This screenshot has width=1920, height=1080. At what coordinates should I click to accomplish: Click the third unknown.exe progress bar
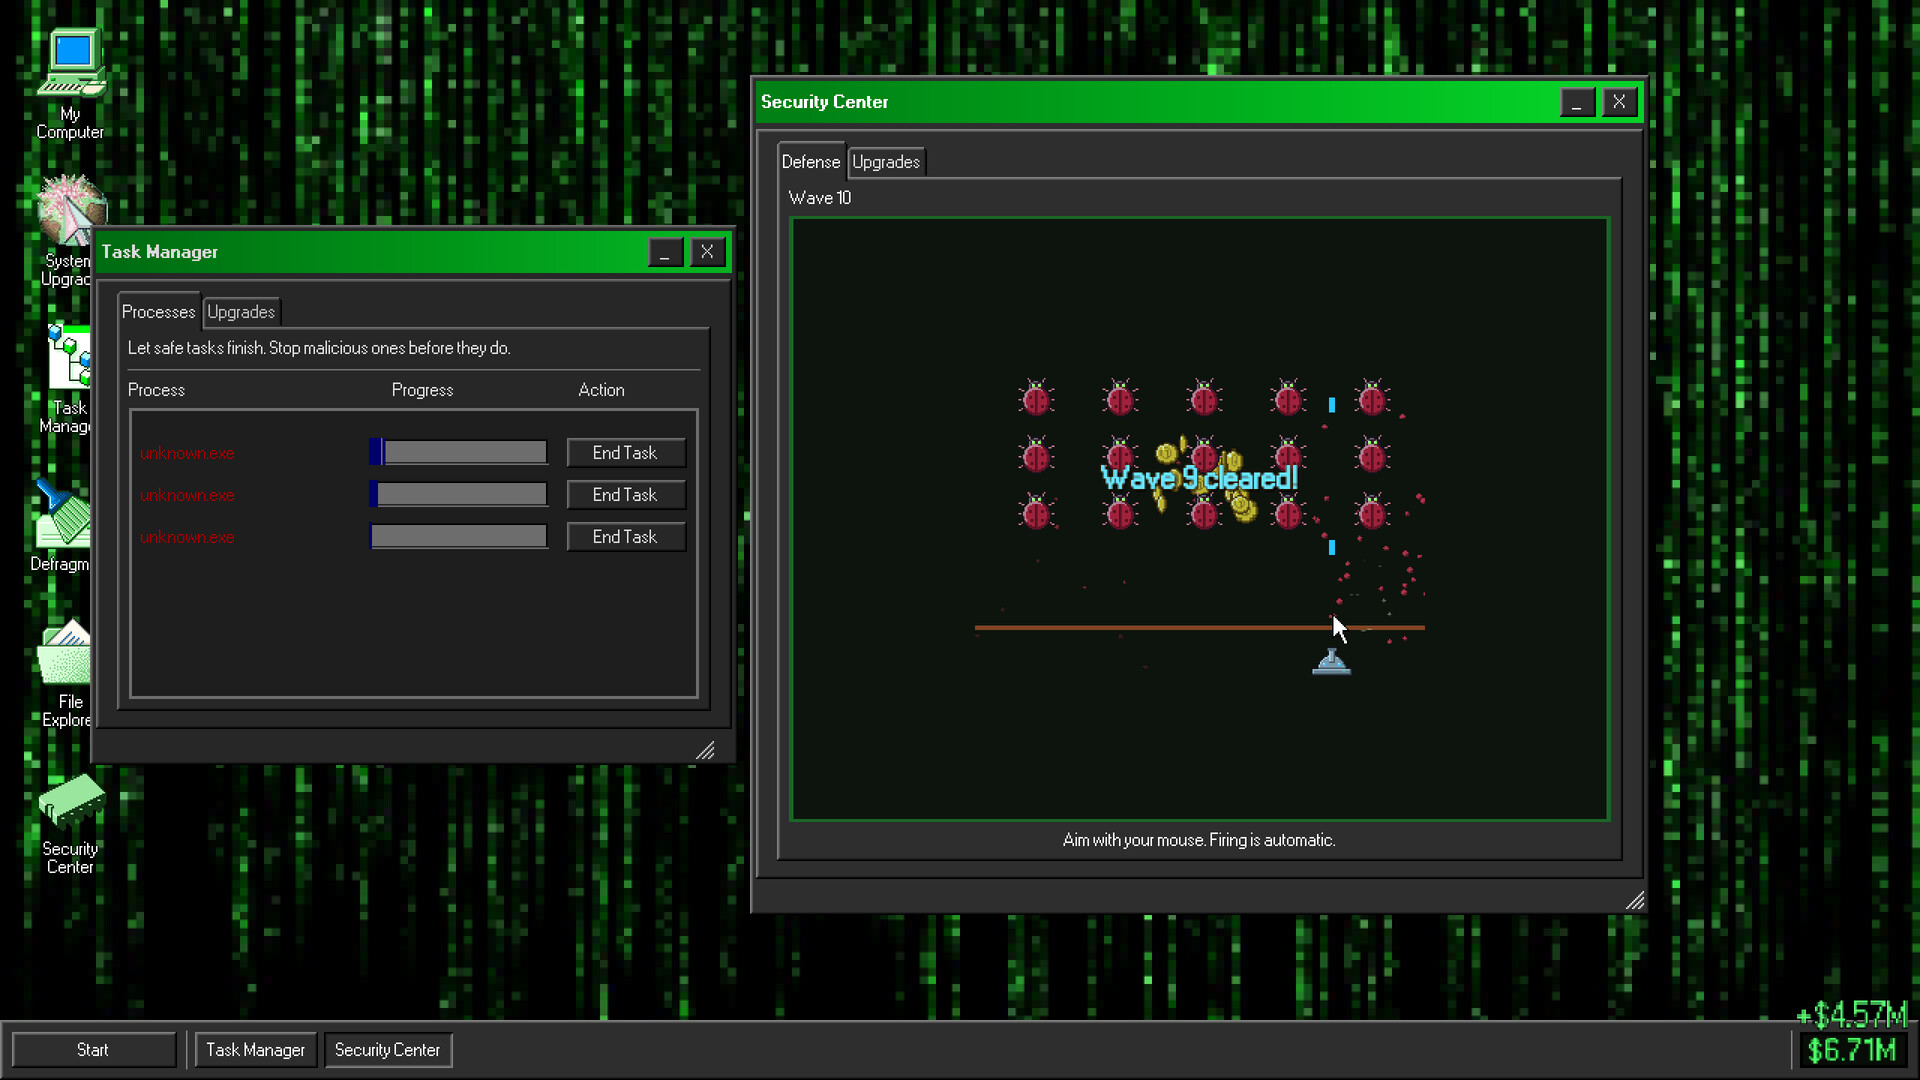[458, 537]
